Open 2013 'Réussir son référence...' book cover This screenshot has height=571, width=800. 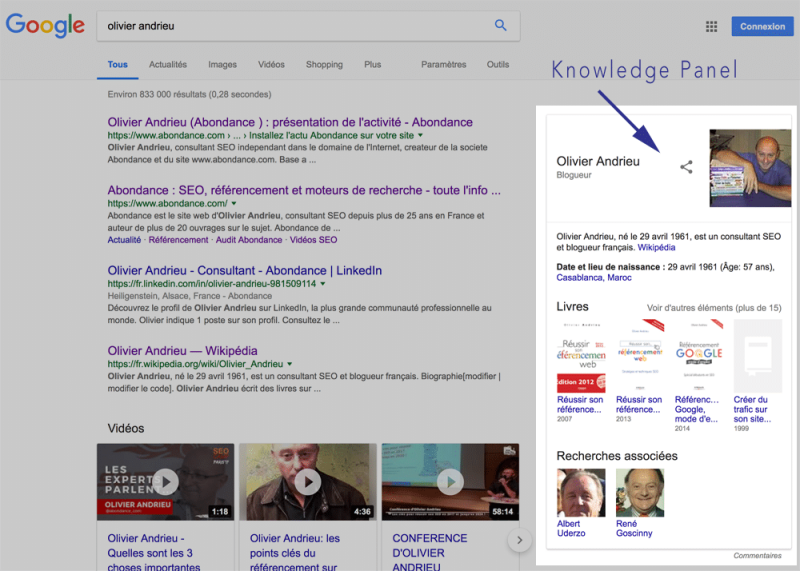coord(640,356)
